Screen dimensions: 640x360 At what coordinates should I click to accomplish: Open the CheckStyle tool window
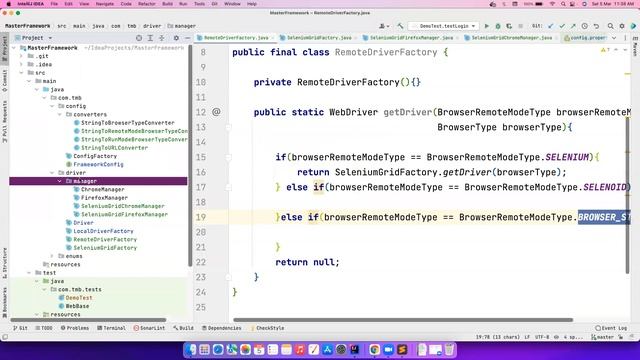pos(267,328)
